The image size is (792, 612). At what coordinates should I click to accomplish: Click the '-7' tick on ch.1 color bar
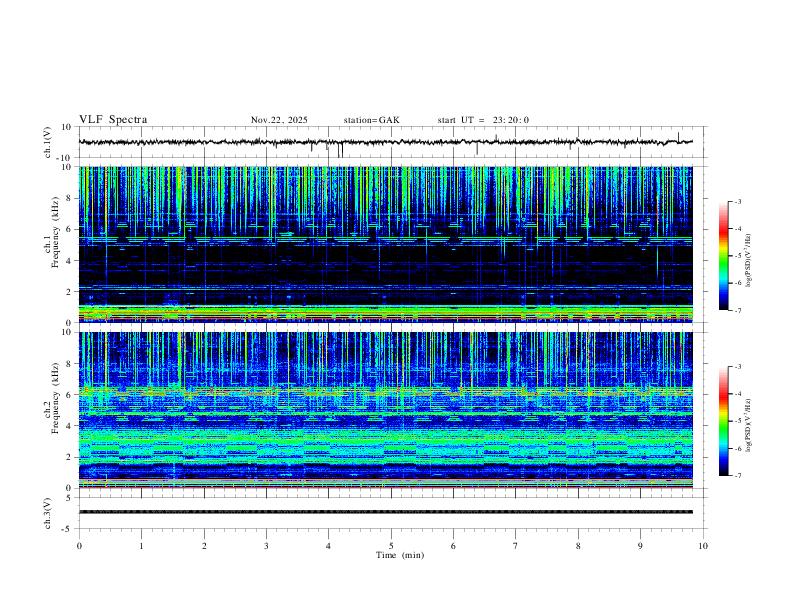click(737, 311)
